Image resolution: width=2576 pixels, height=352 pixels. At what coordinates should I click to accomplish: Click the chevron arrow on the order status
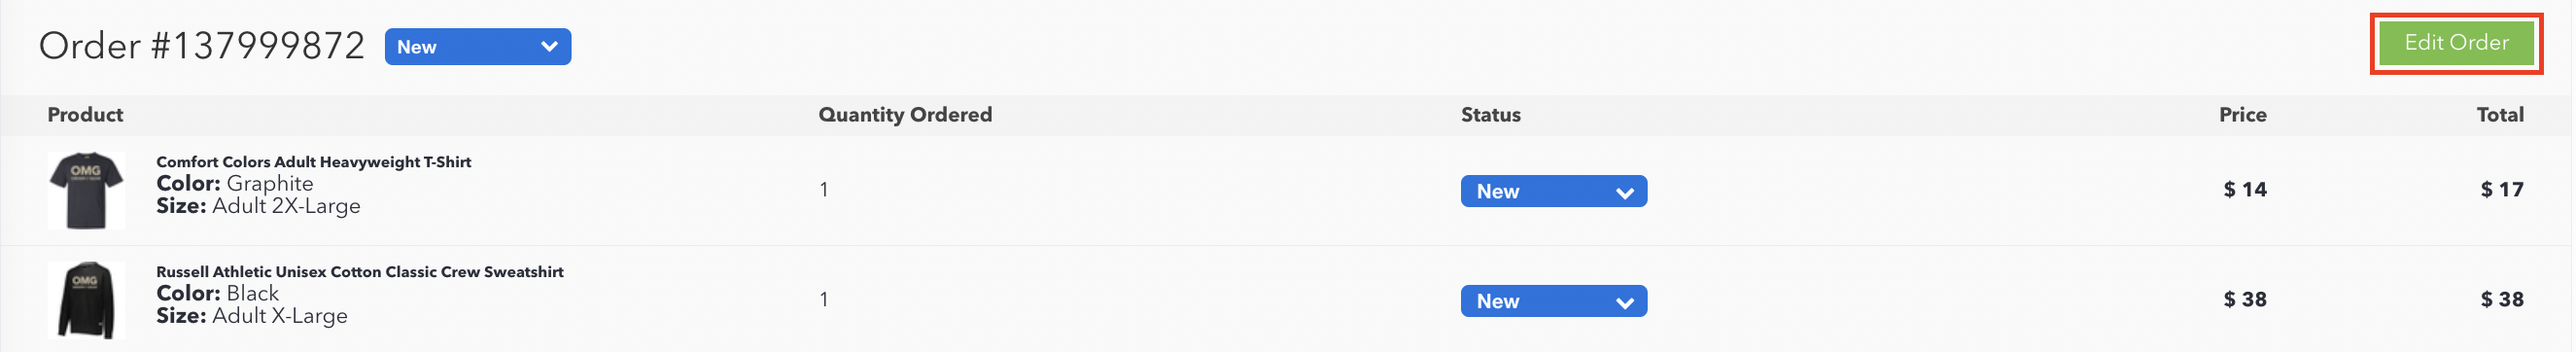[549, 47]
